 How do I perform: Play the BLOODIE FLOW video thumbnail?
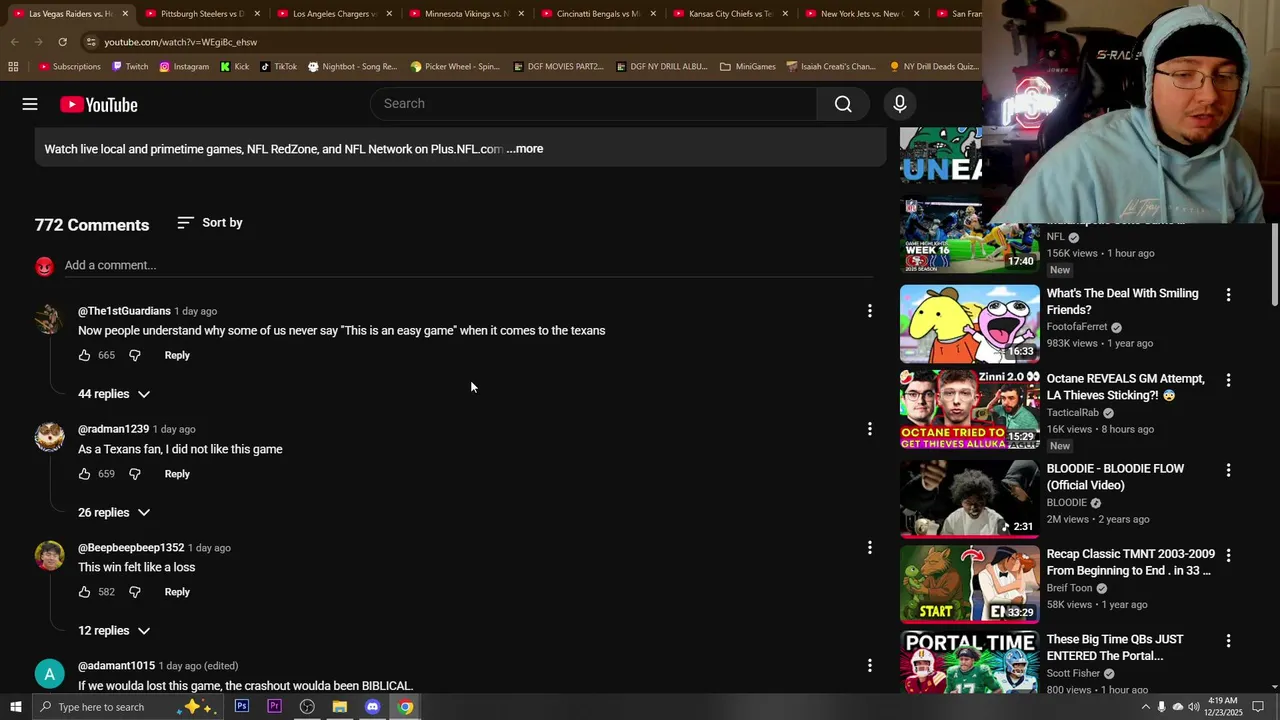969,500
